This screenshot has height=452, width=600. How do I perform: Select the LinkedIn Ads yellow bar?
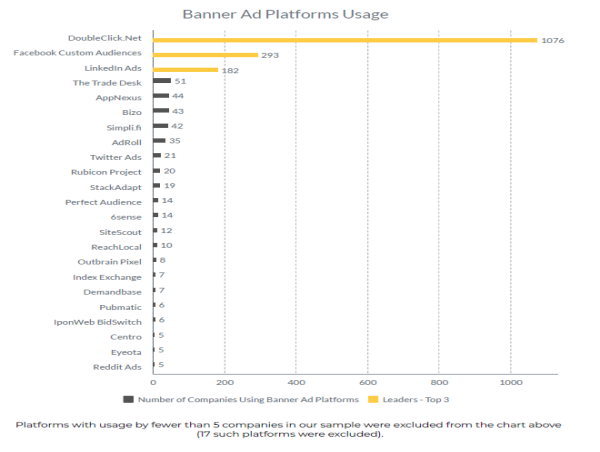tap(186, 70)
